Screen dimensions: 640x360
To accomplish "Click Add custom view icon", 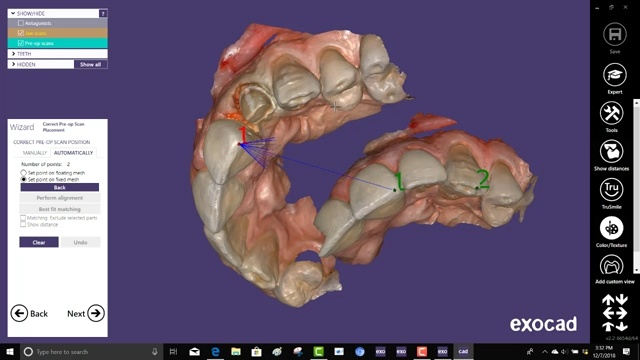I will pyautogui.click(x=611, y=266).
